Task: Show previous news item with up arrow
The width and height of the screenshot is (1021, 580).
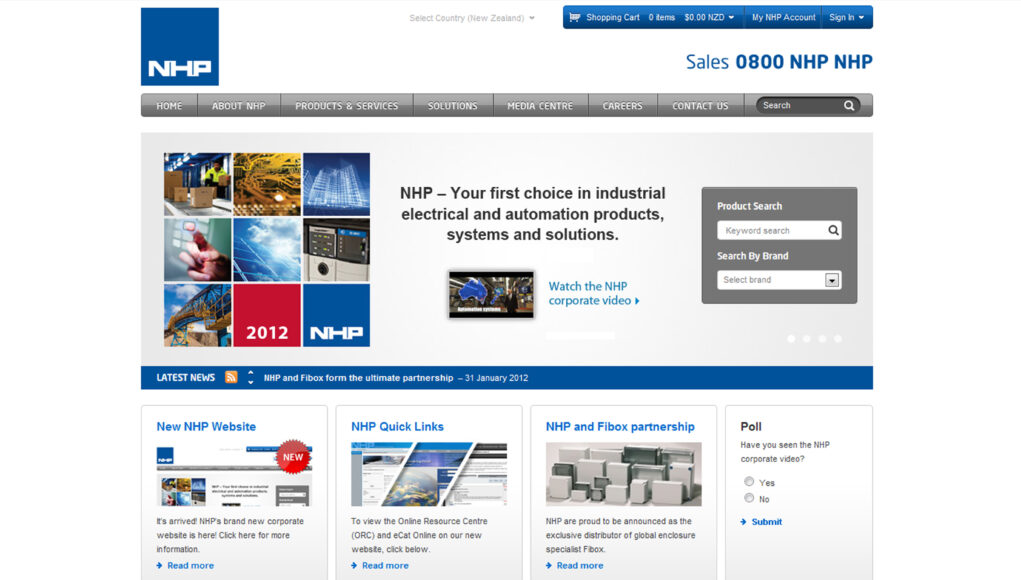Action: click(x=251, y=373)
